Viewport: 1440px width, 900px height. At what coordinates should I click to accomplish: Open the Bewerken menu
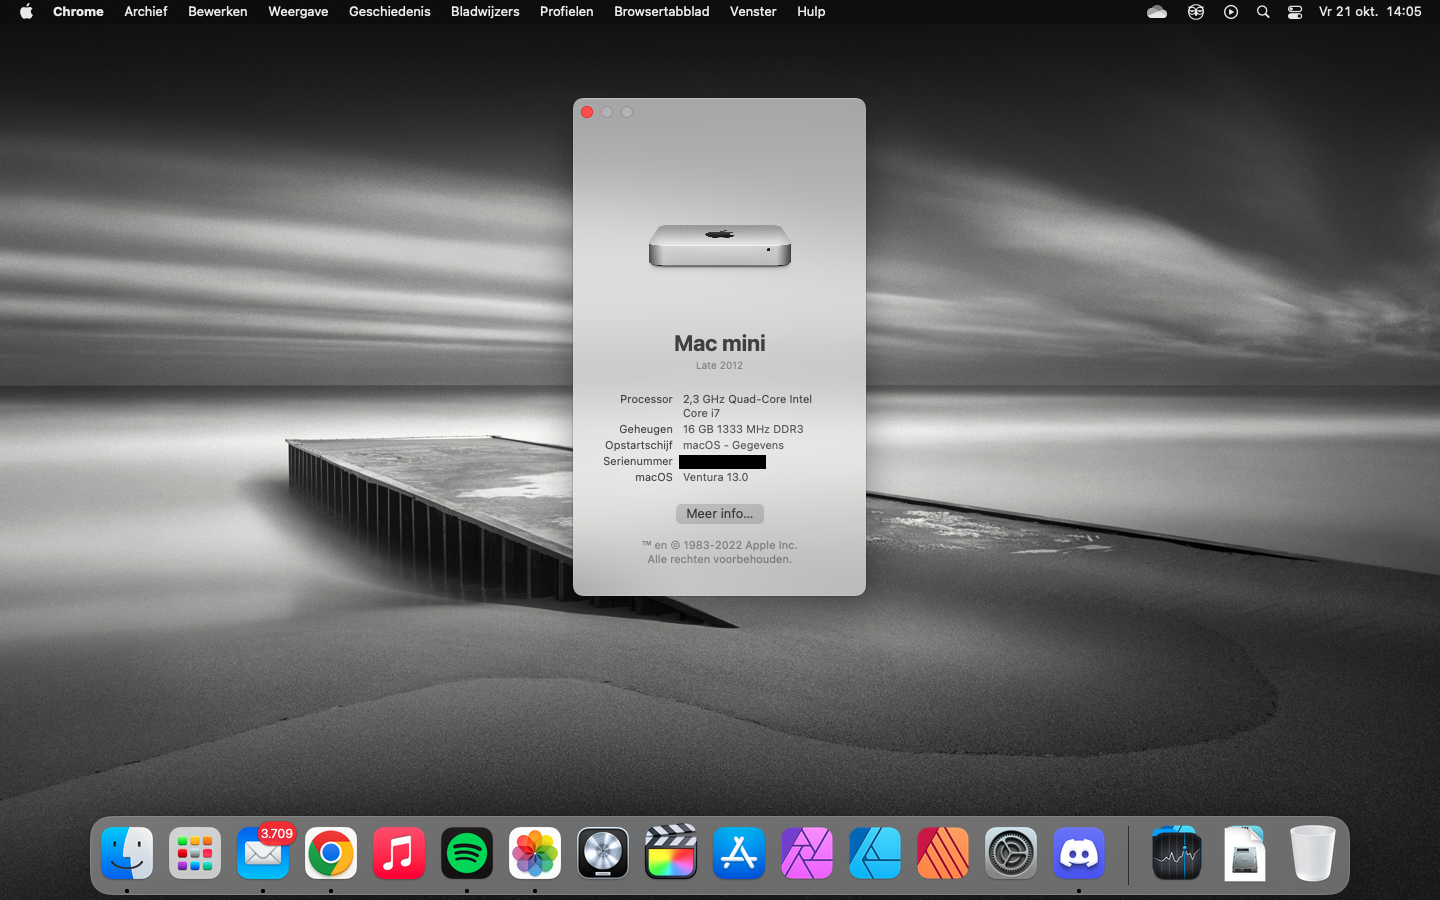[x=218, y=12]
